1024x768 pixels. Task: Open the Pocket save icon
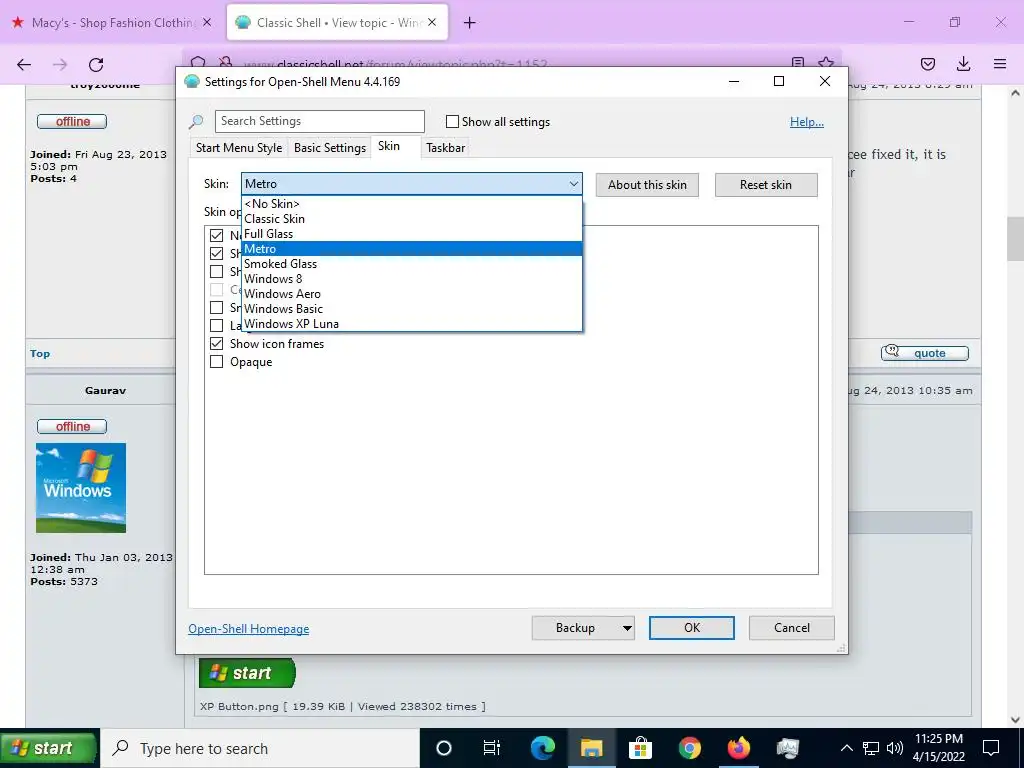[927, 64]
